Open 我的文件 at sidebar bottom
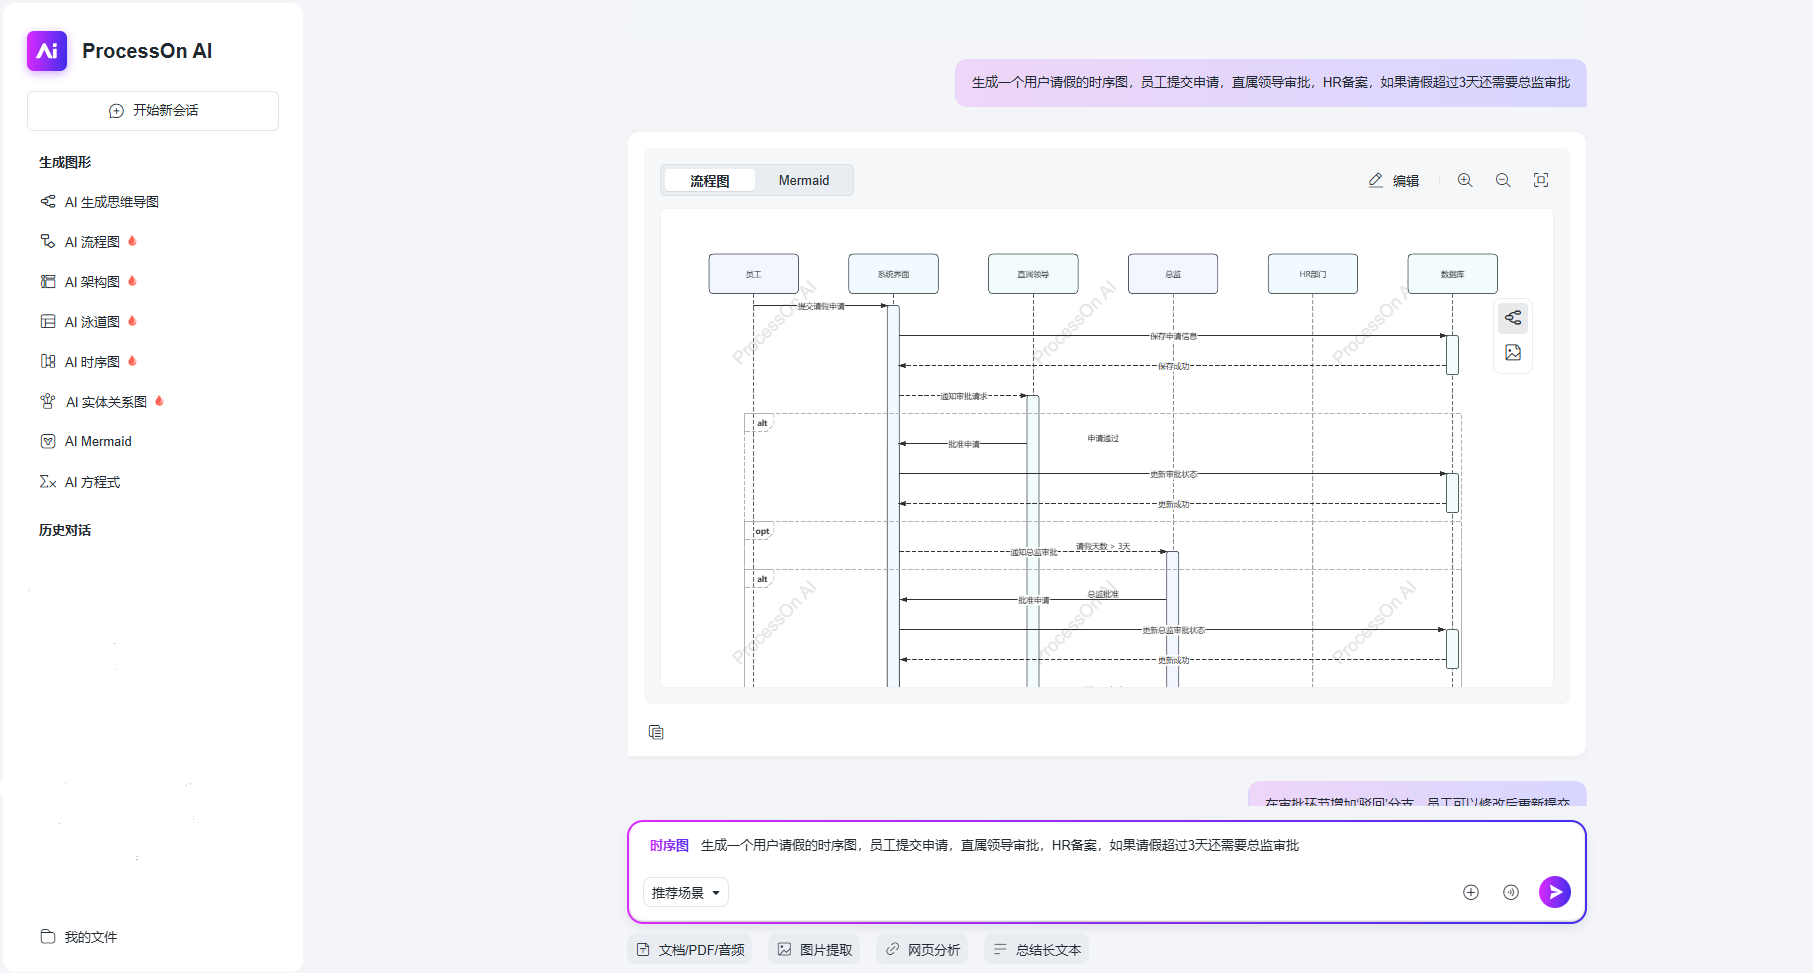The height and width of the screenshot is (973, 1813). (90, 937)
